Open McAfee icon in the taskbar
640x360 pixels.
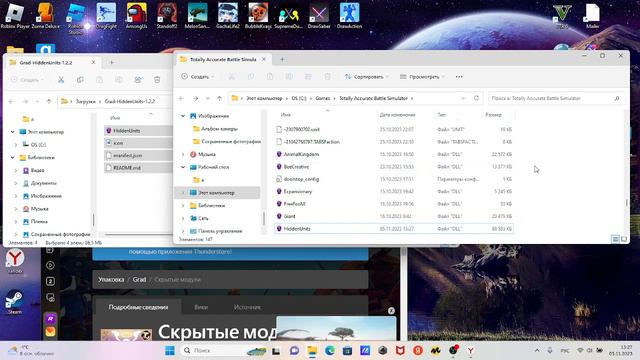pos(400,351)
